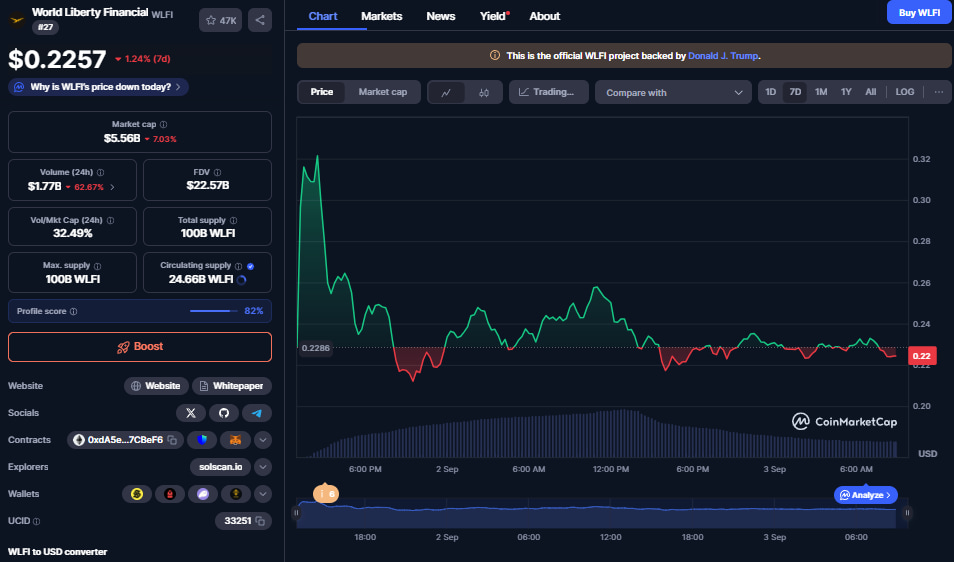Set chart range to 1D

770,92
